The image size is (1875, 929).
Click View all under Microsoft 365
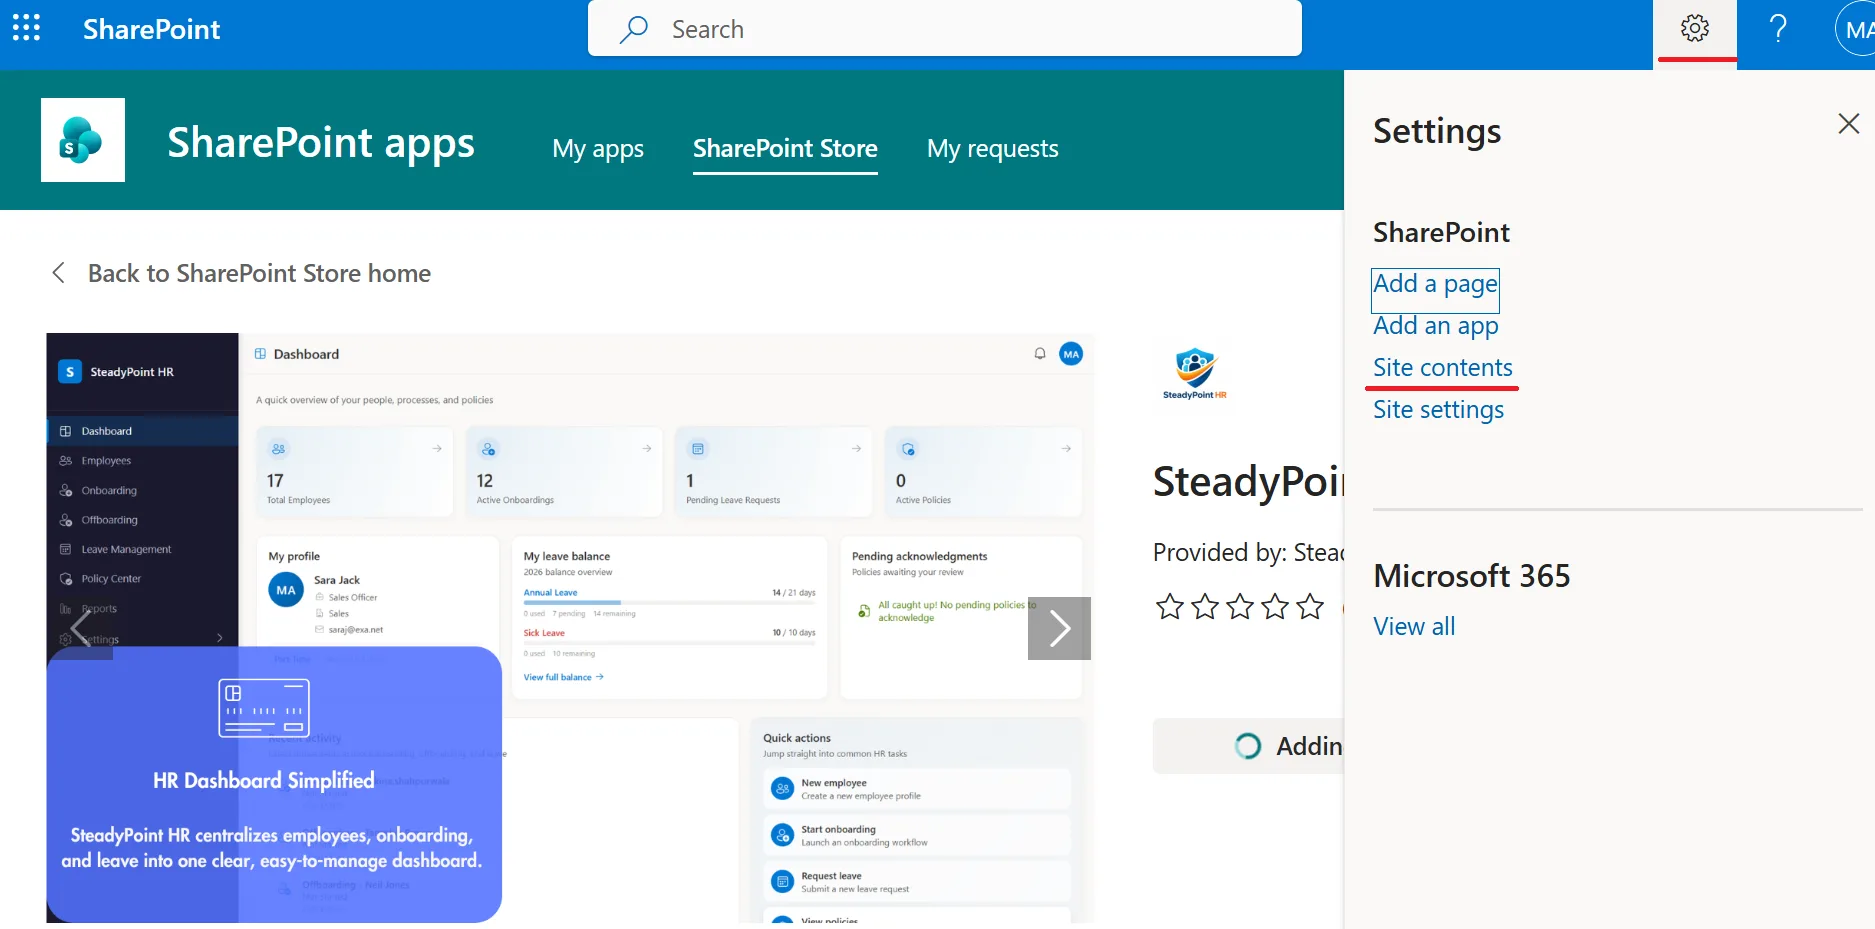point(1414,627)
